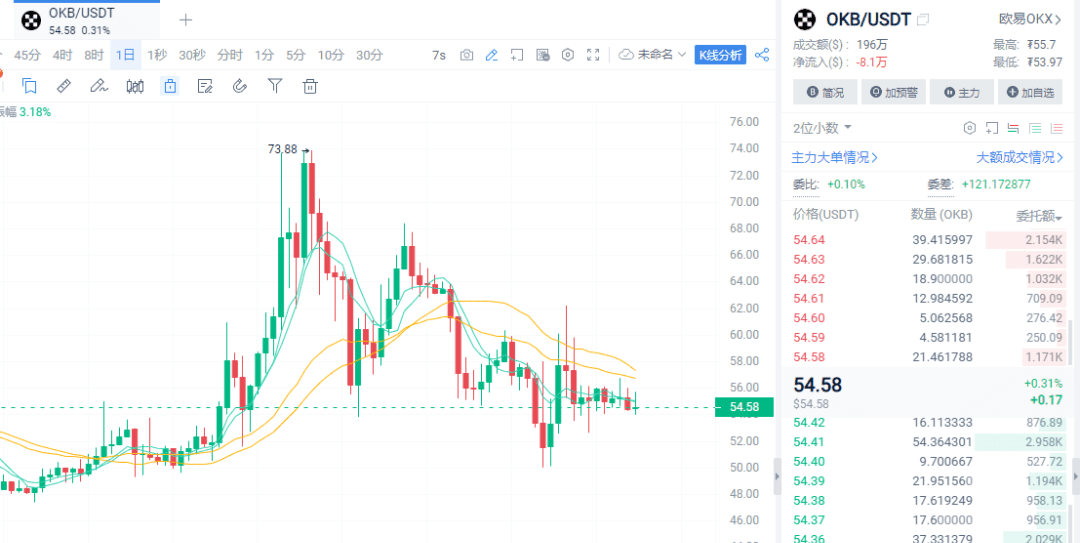Switch to the 10分 timeframe

pos(331,55)
